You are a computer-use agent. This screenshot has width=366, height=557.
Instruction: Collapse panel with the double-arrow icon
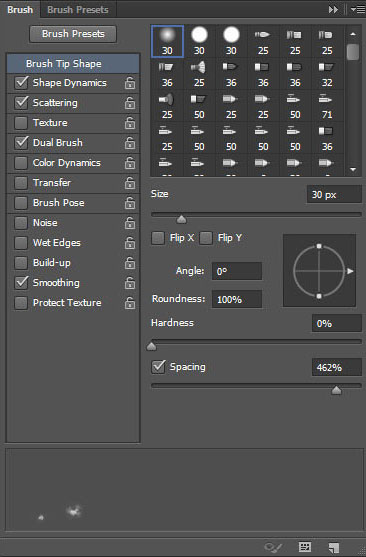click(333, 10)
